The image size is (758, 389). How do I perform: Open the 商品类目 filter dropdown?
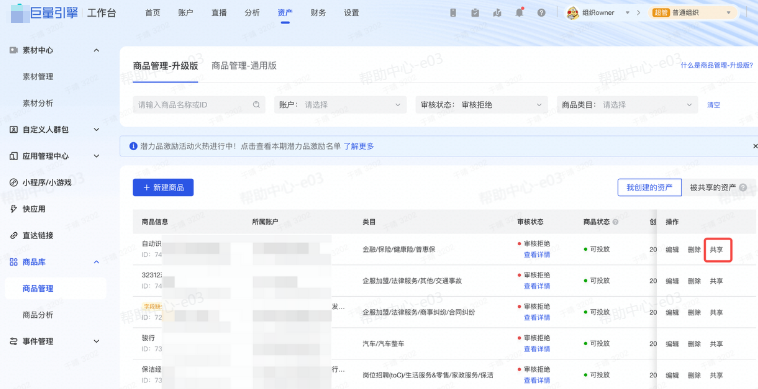click(x=627, y=105)
